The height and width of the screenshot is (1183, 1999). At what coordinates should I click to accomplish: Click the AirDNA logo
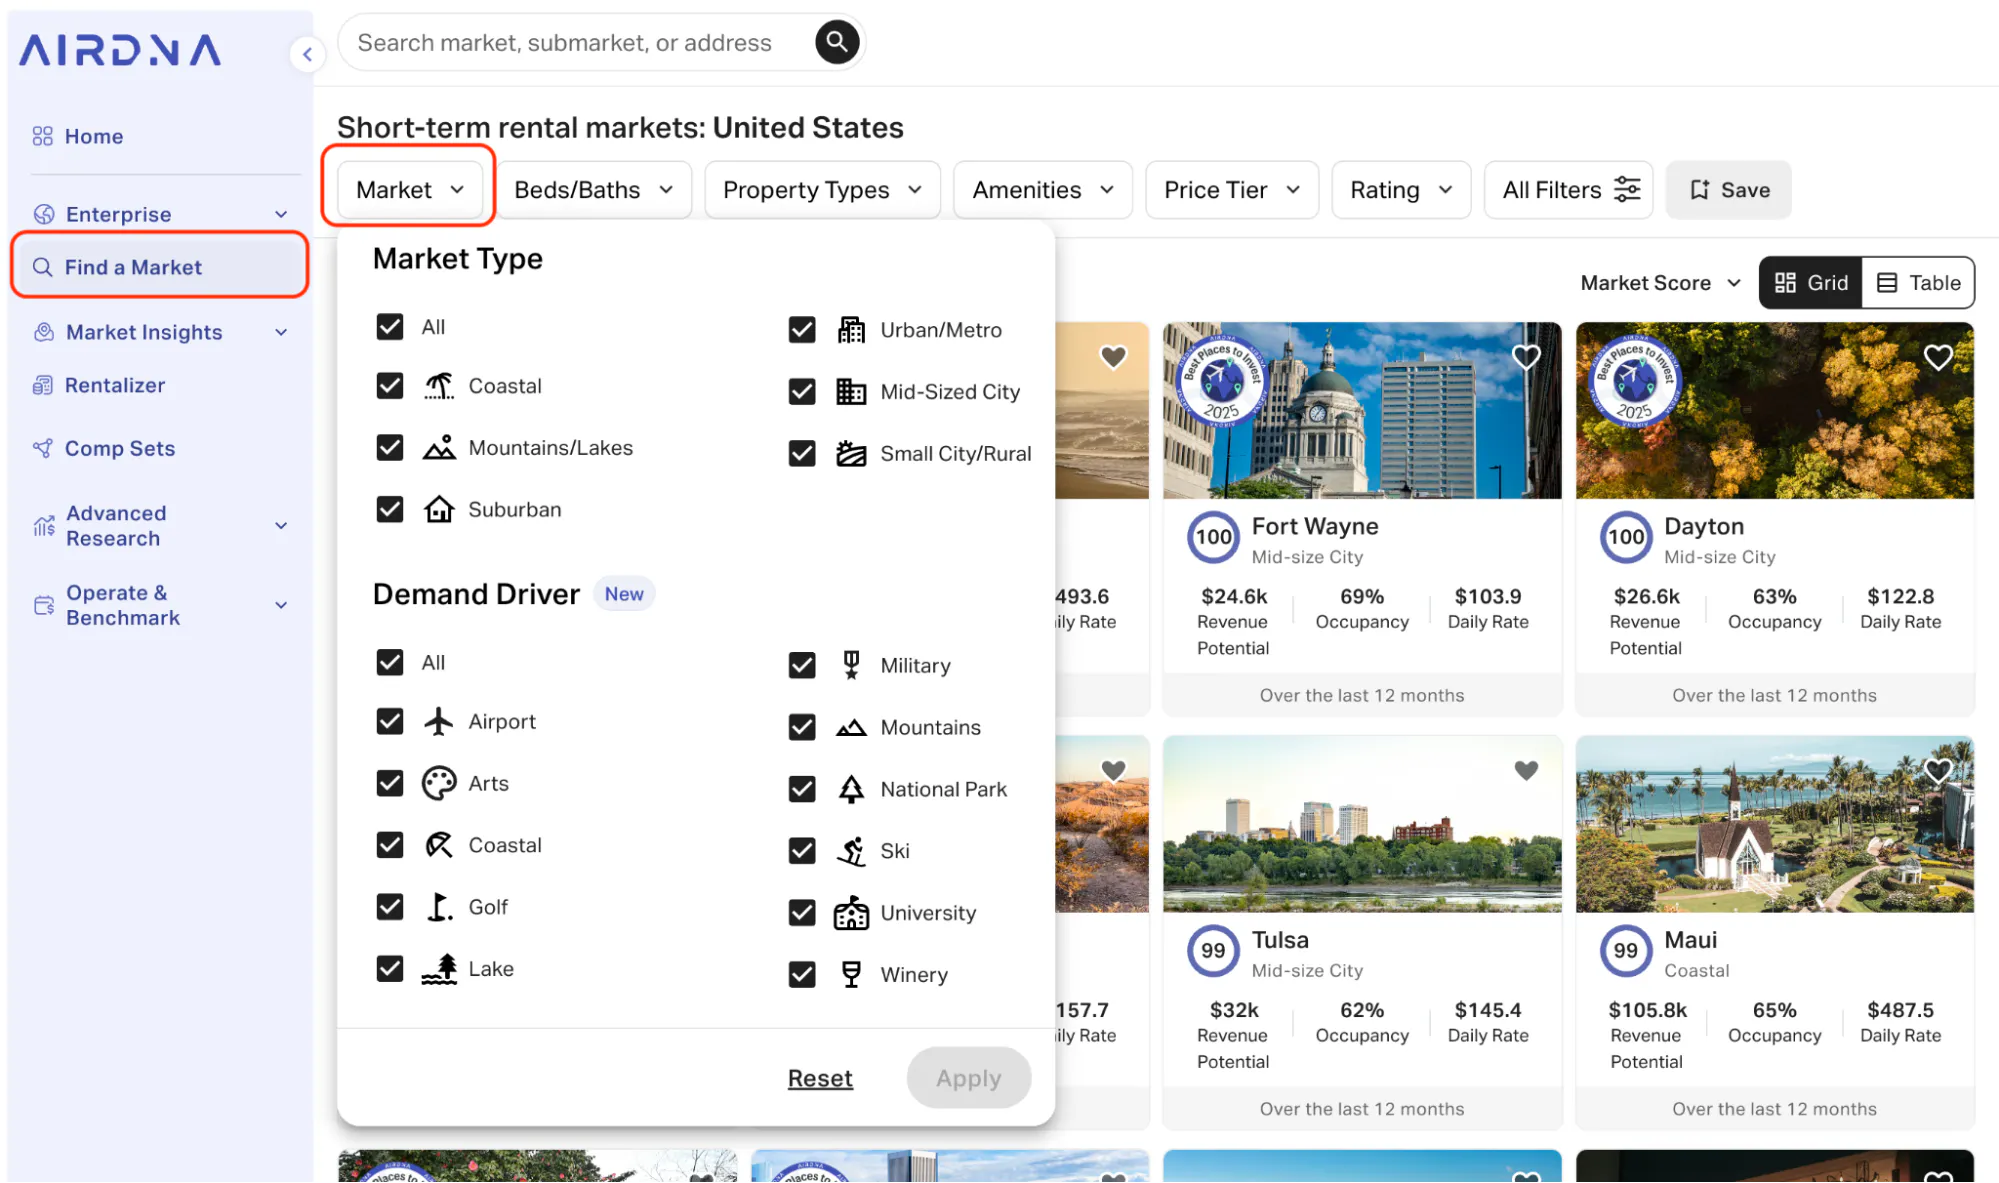[x=120, y=50]
